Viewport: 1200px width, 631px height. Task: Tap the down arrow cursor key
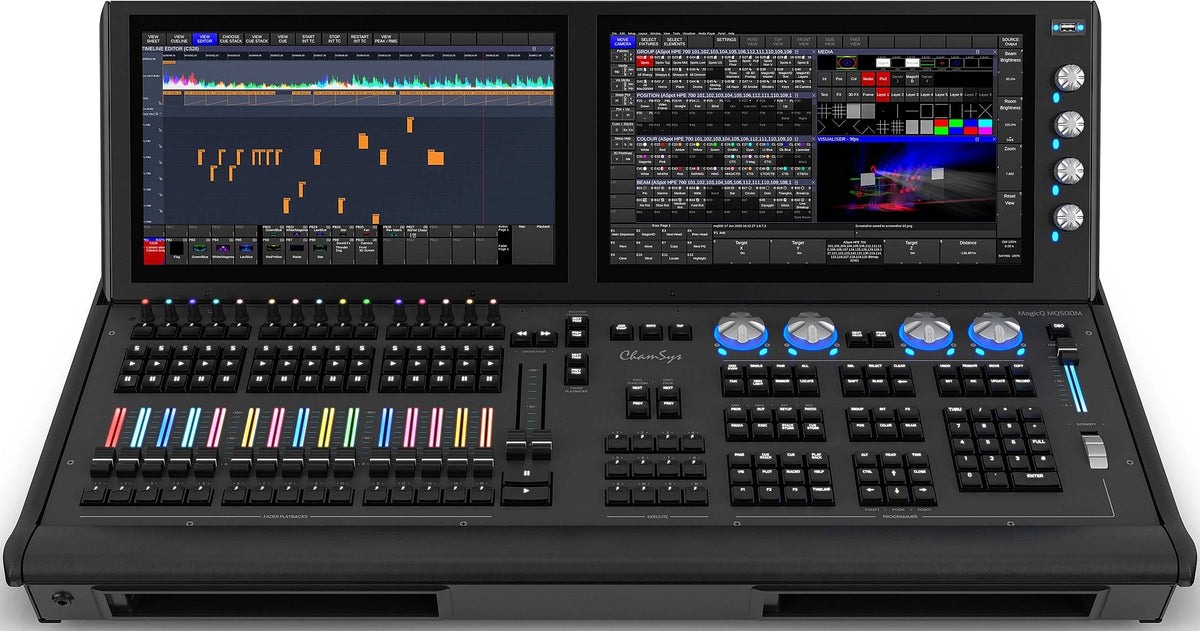tap(897, 494)
